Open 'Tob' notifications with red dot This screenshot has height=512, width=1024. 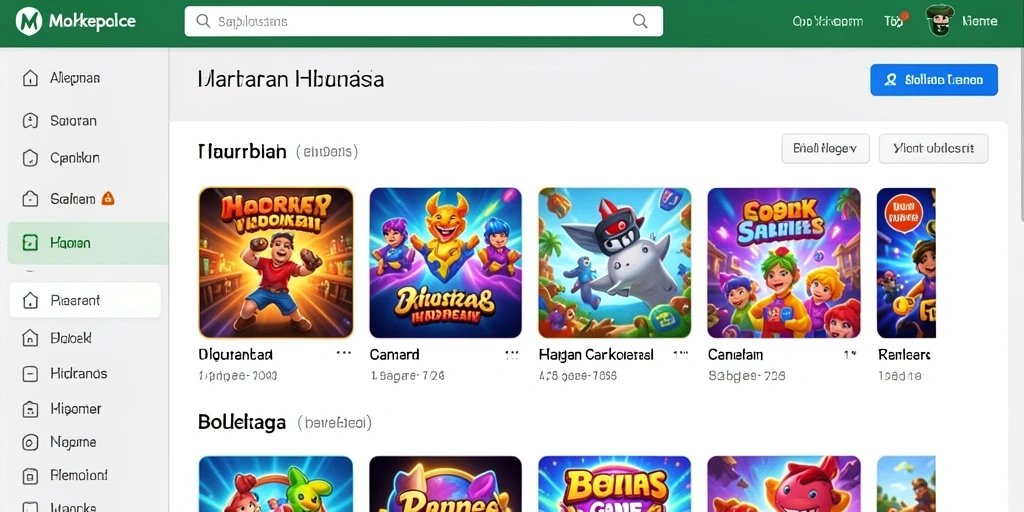(895, 21)
